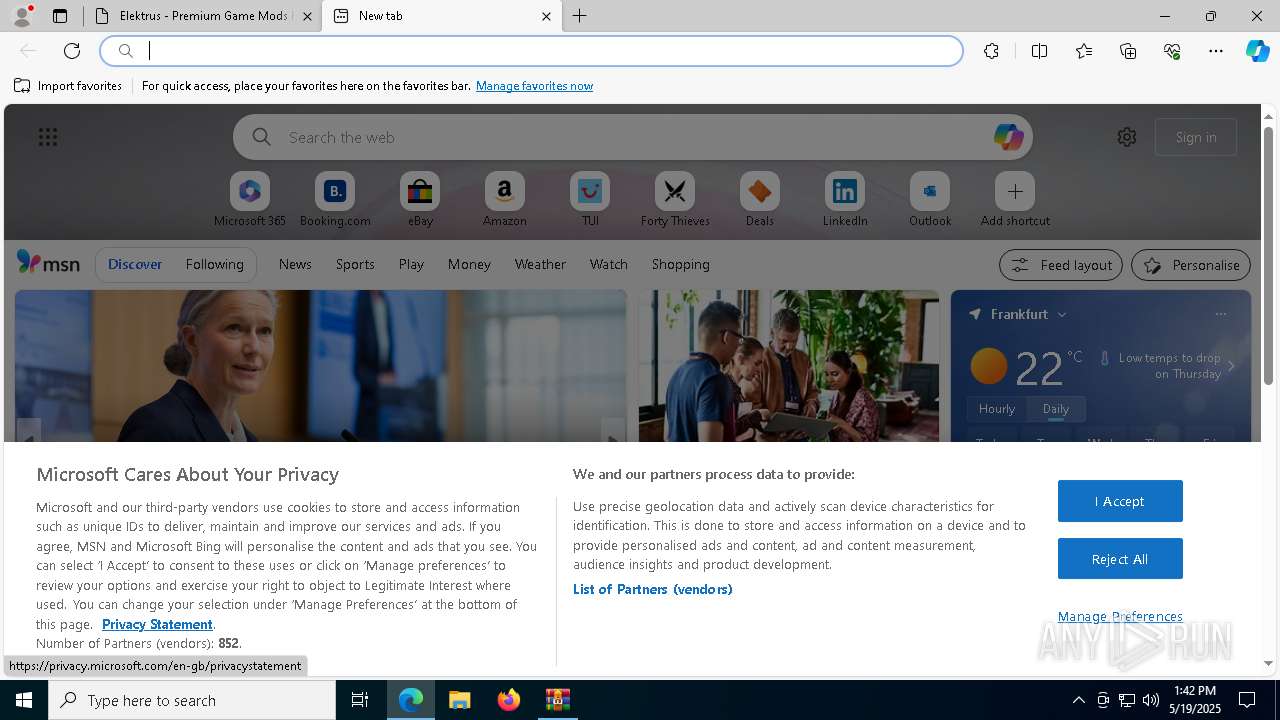The width and height of the screenshot is (1280, 720).
Task: Open the Collections icon
Action: tap(1128, 51)
